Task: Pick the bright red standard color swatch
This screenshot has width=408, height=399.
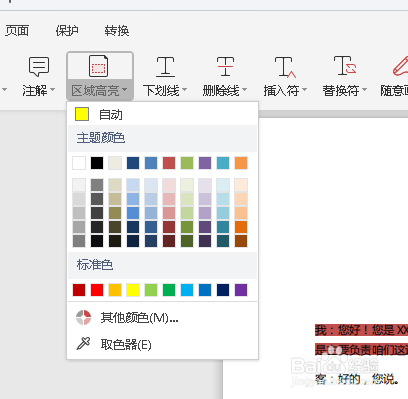Action: 97,290
